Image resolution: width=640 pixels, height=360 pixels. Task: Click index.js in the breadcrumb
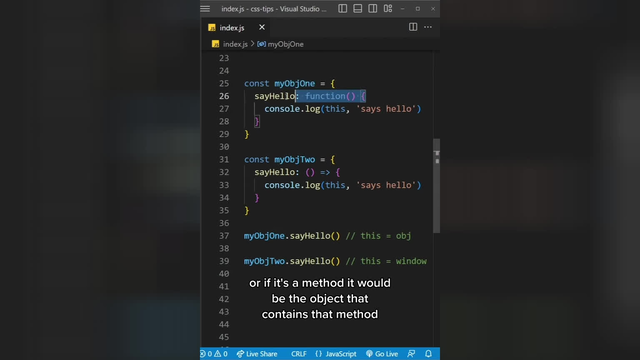pos(235,44)
